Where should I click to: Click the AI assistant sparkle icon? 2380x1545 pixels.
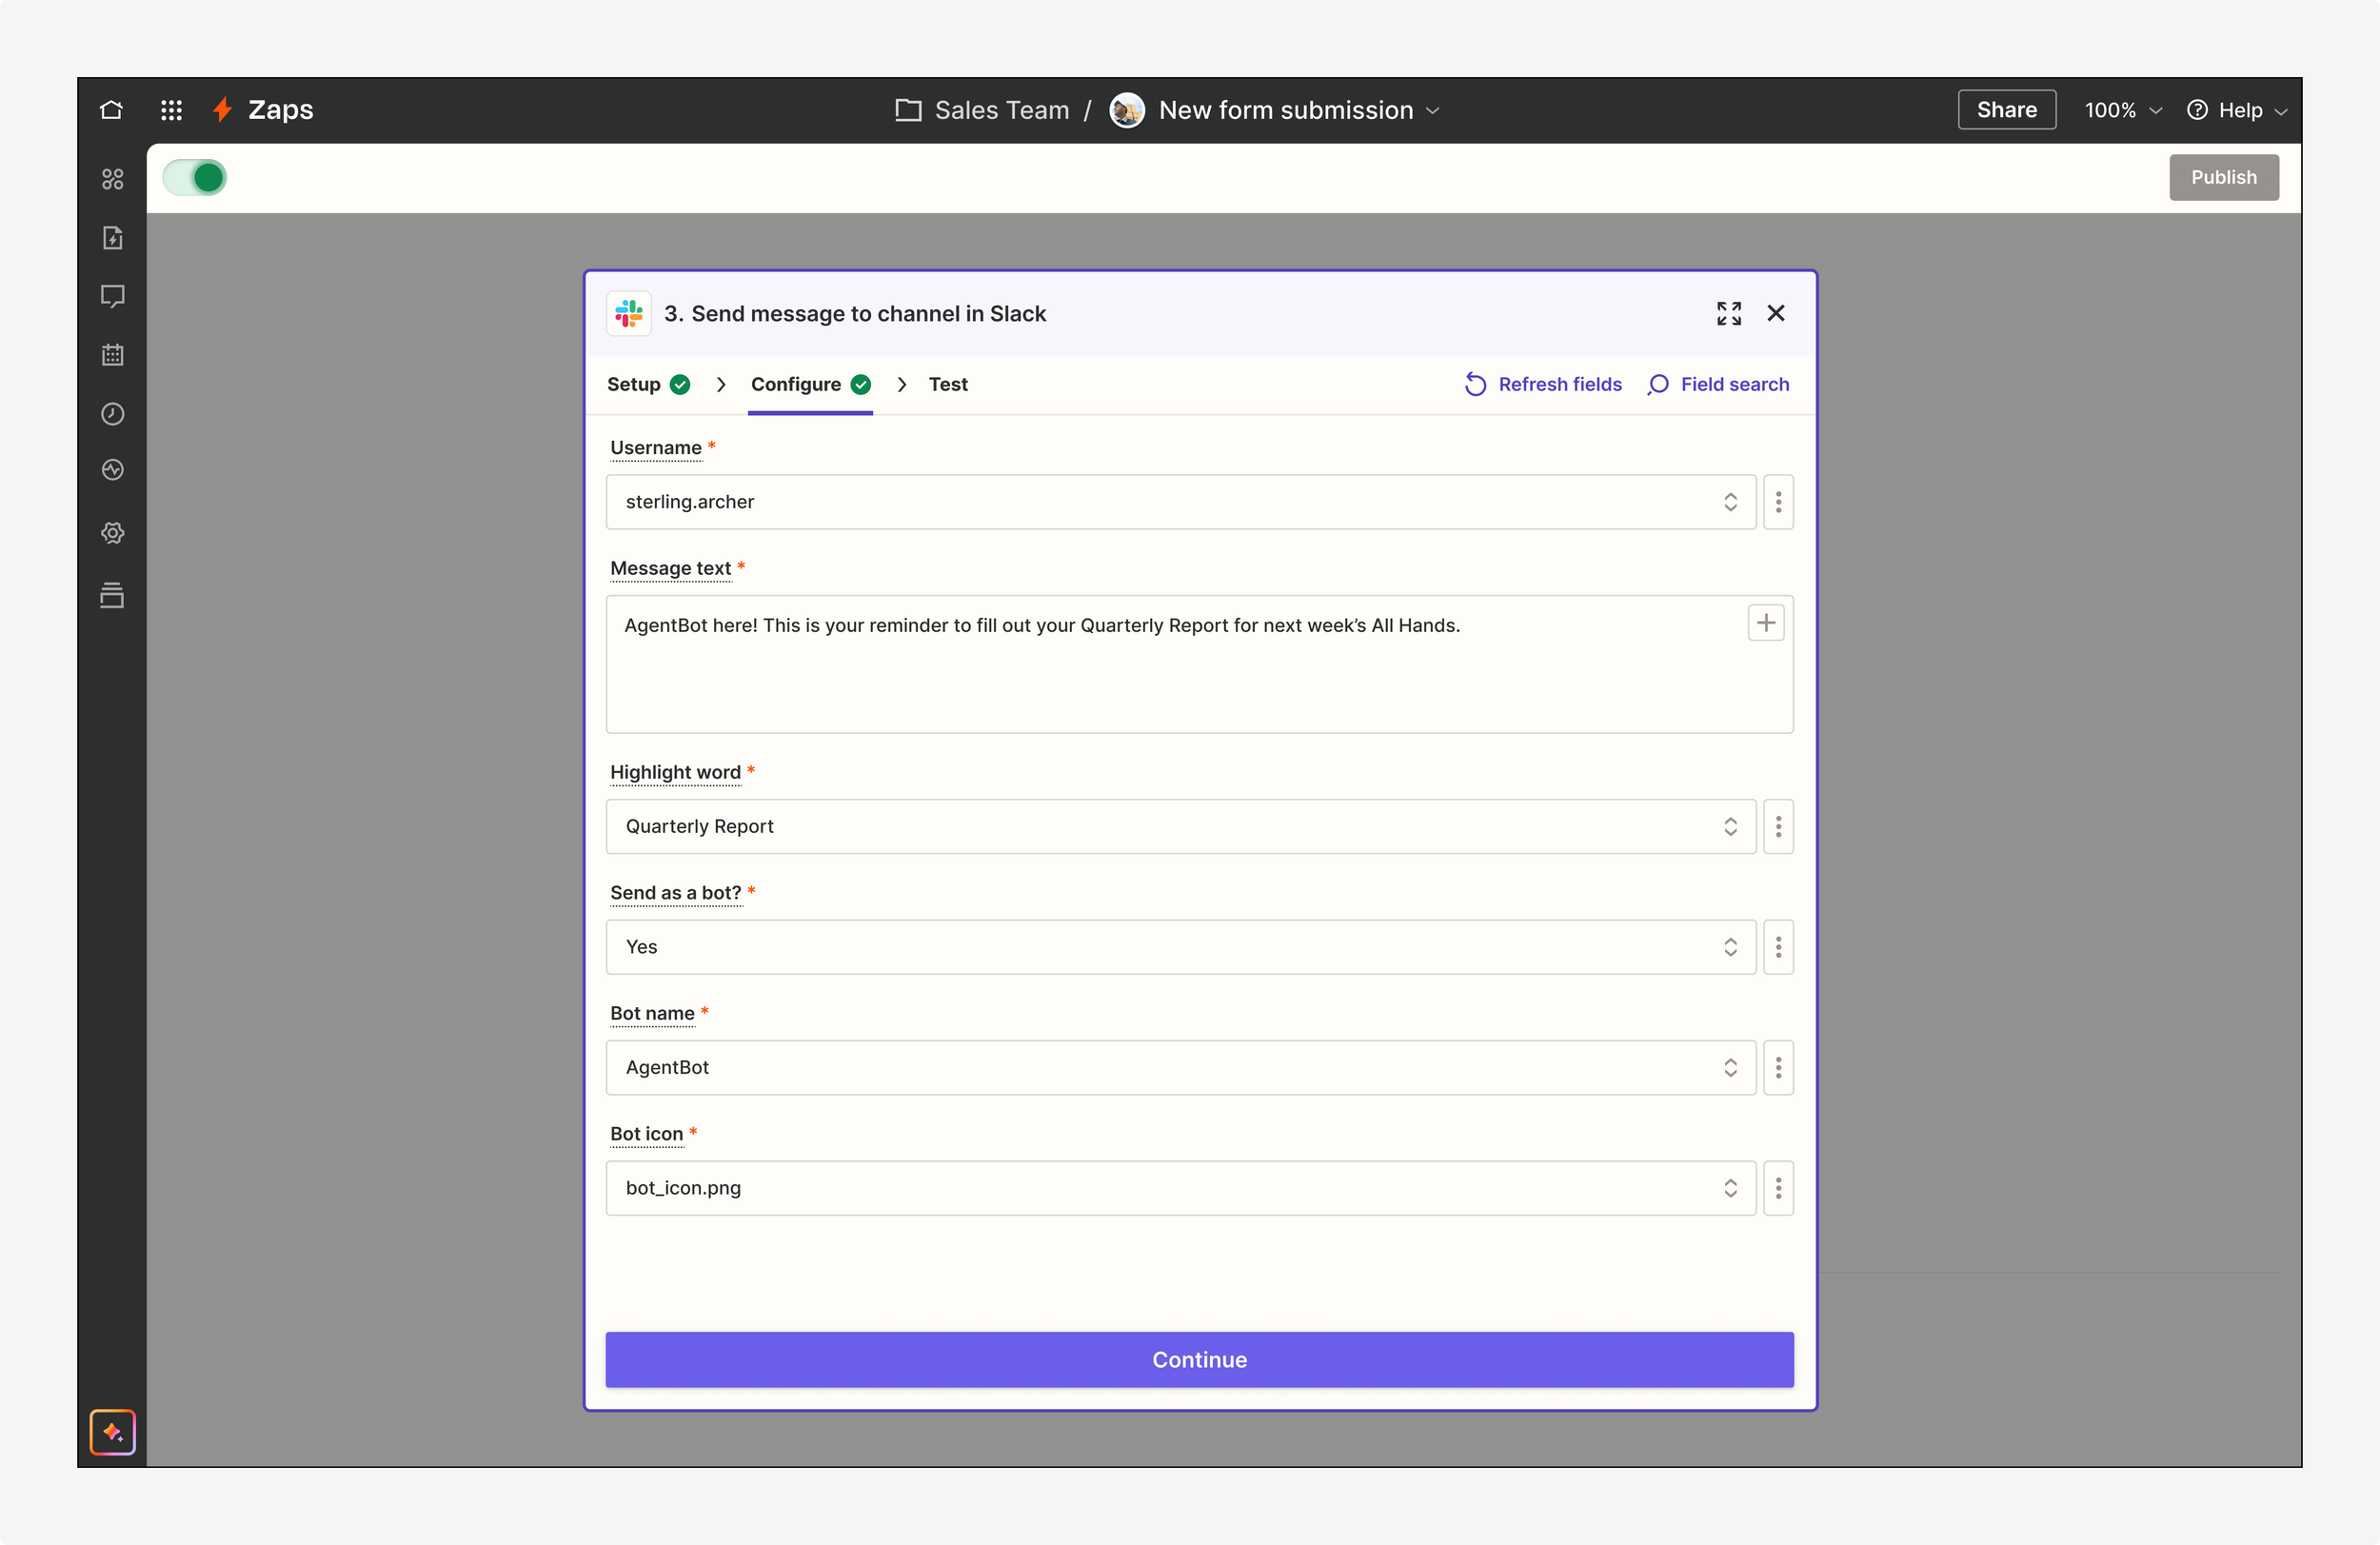point(112,1432)
